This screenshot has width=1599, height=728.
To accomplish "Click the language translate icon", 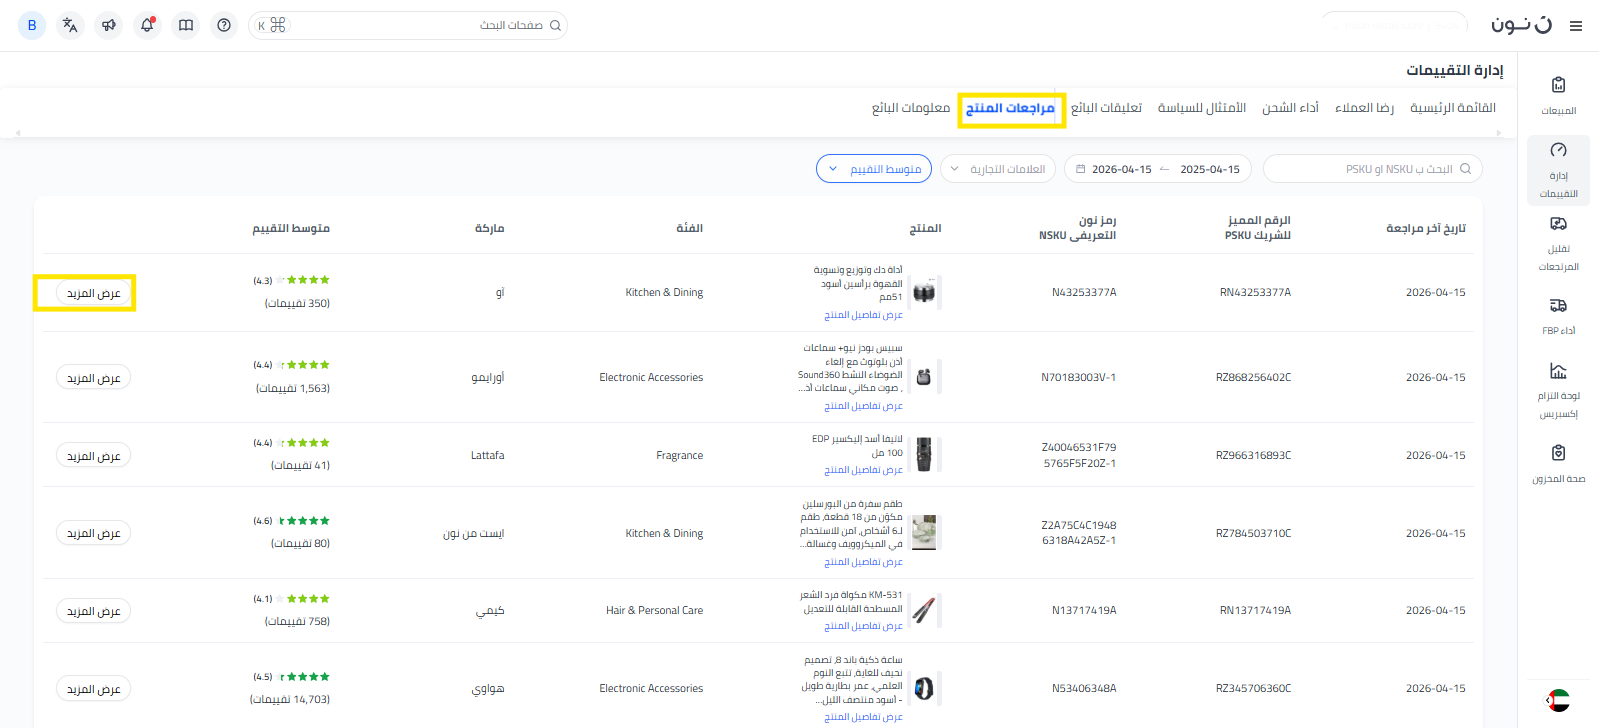I will click(x=70, y=25).
